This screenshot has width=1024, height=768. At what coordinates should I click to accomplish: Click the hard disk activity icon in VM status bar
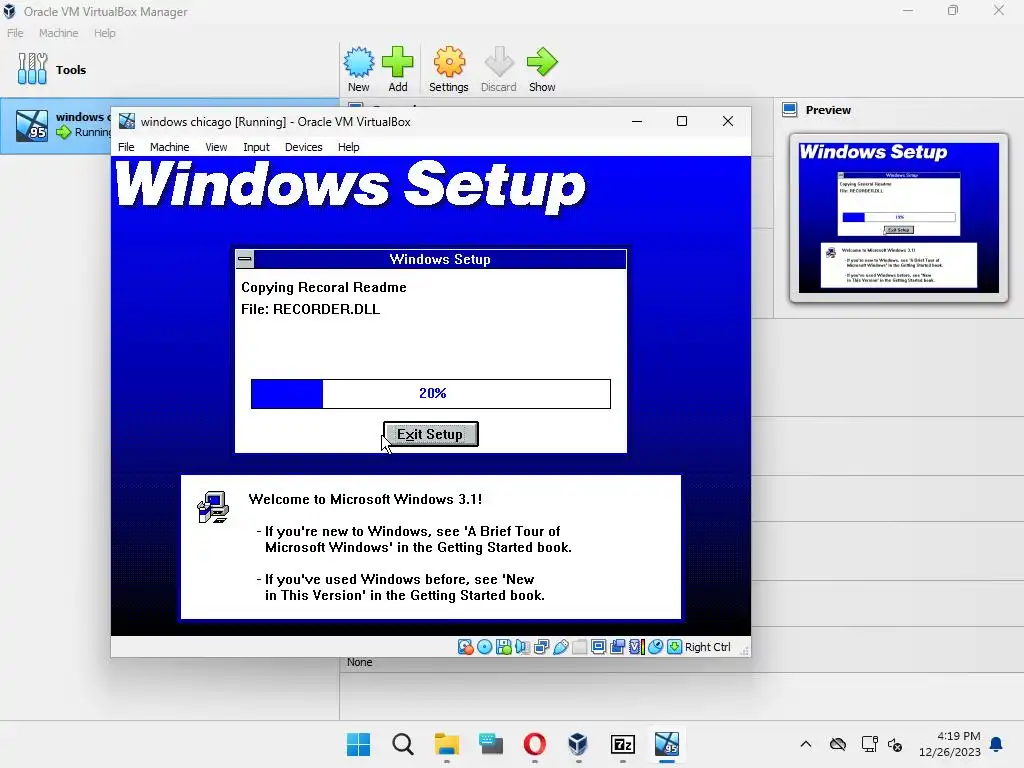(465, 647)
